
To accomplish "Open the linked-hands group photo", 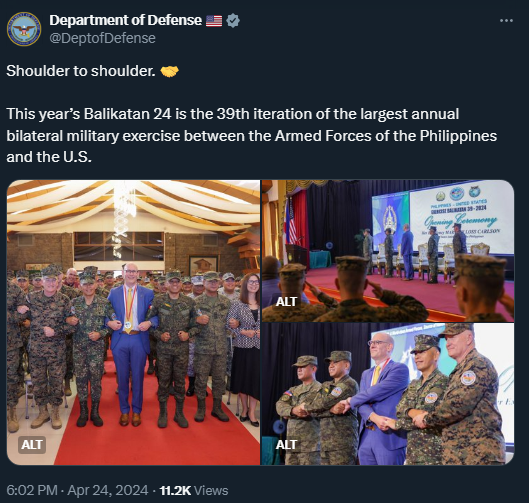I will 388,394.
